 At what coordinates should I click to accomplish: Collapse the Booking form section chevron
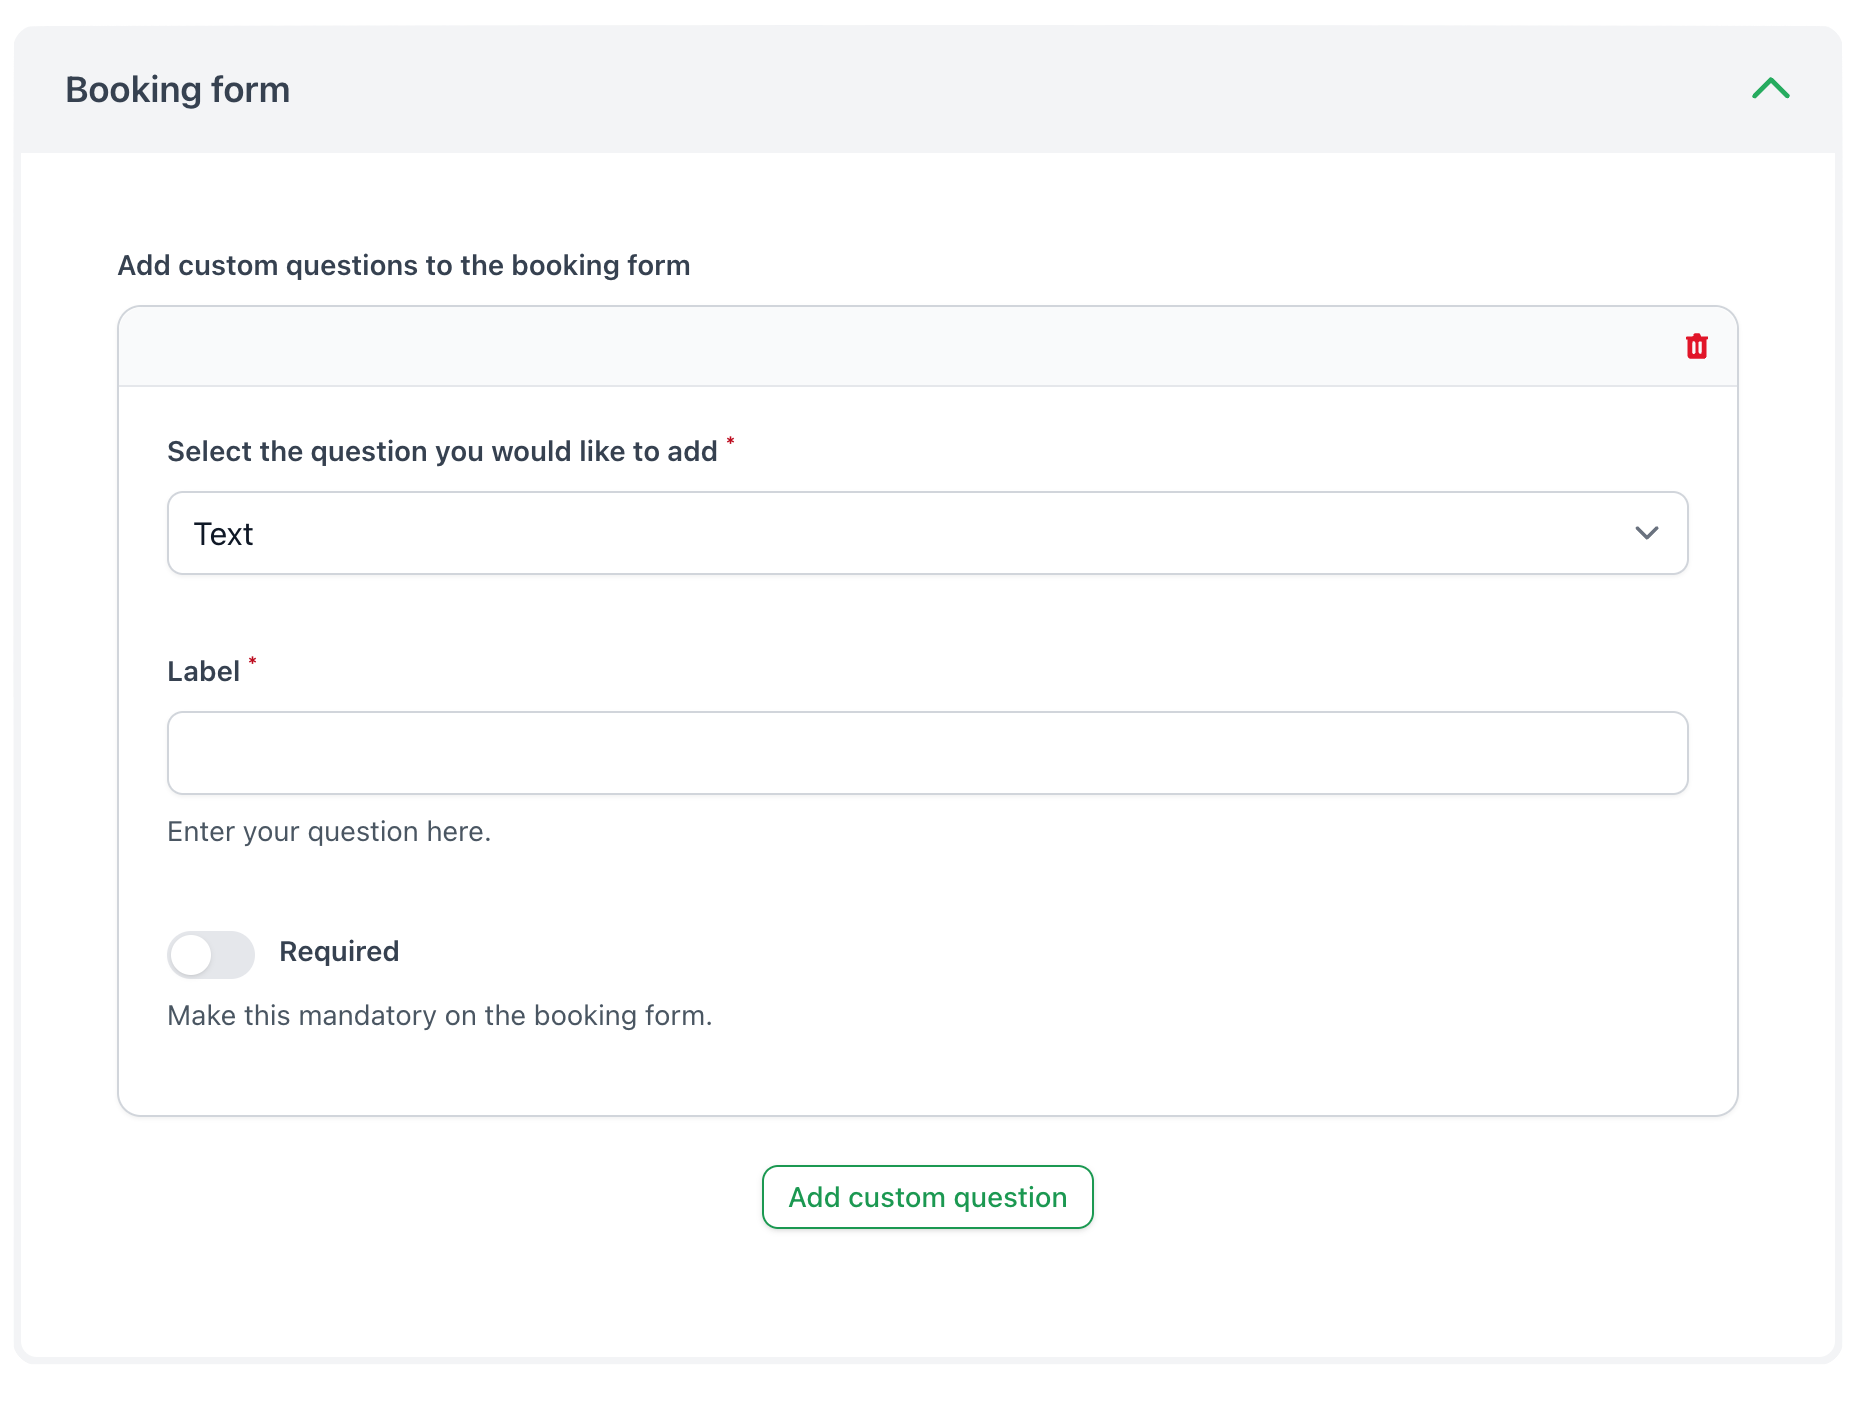coord(1770,89)
